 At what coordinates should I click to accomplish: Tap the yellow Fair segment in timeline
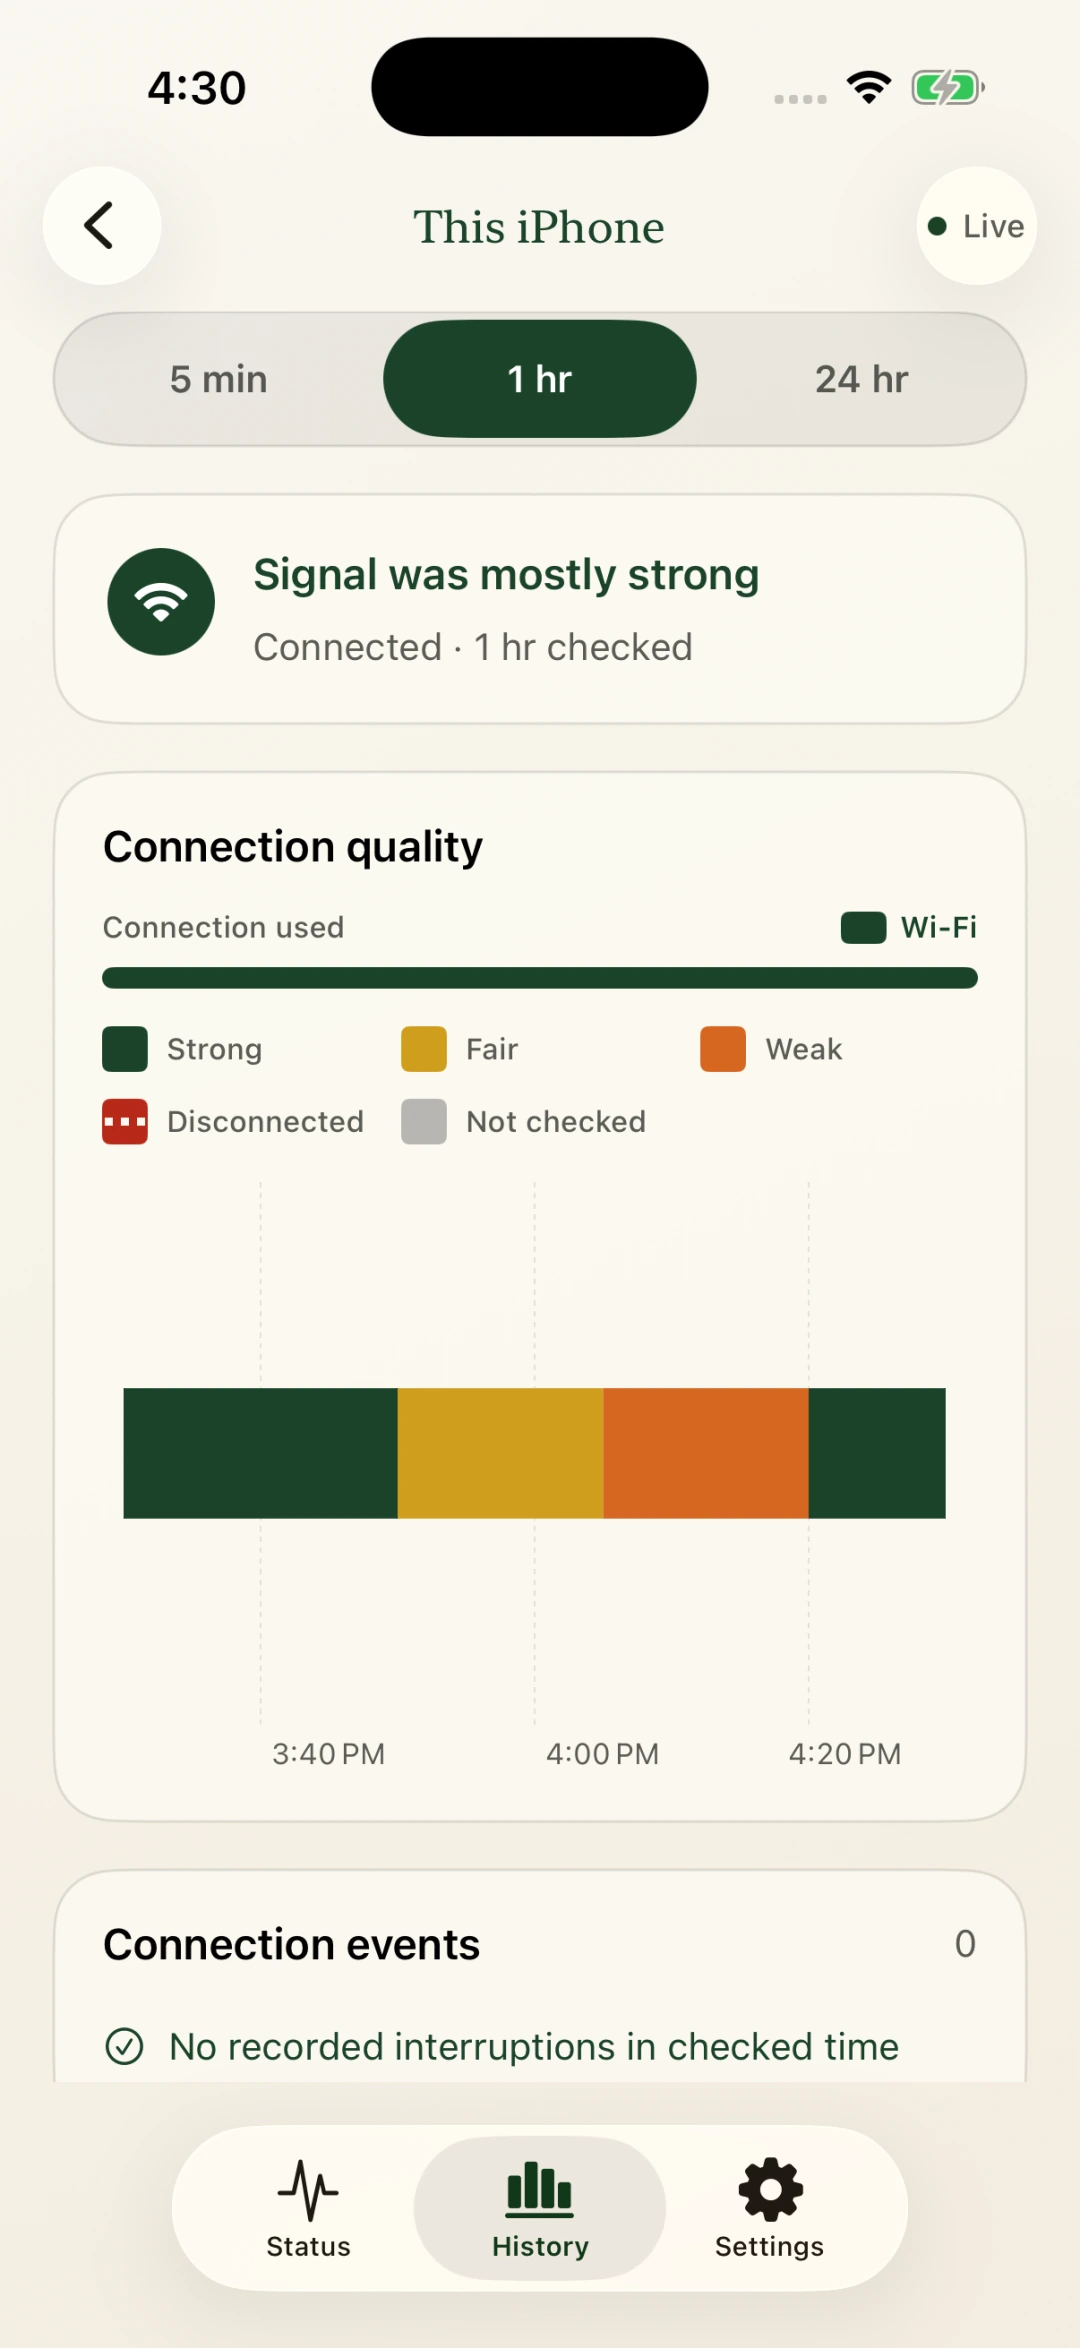[x=500, y=1453]
